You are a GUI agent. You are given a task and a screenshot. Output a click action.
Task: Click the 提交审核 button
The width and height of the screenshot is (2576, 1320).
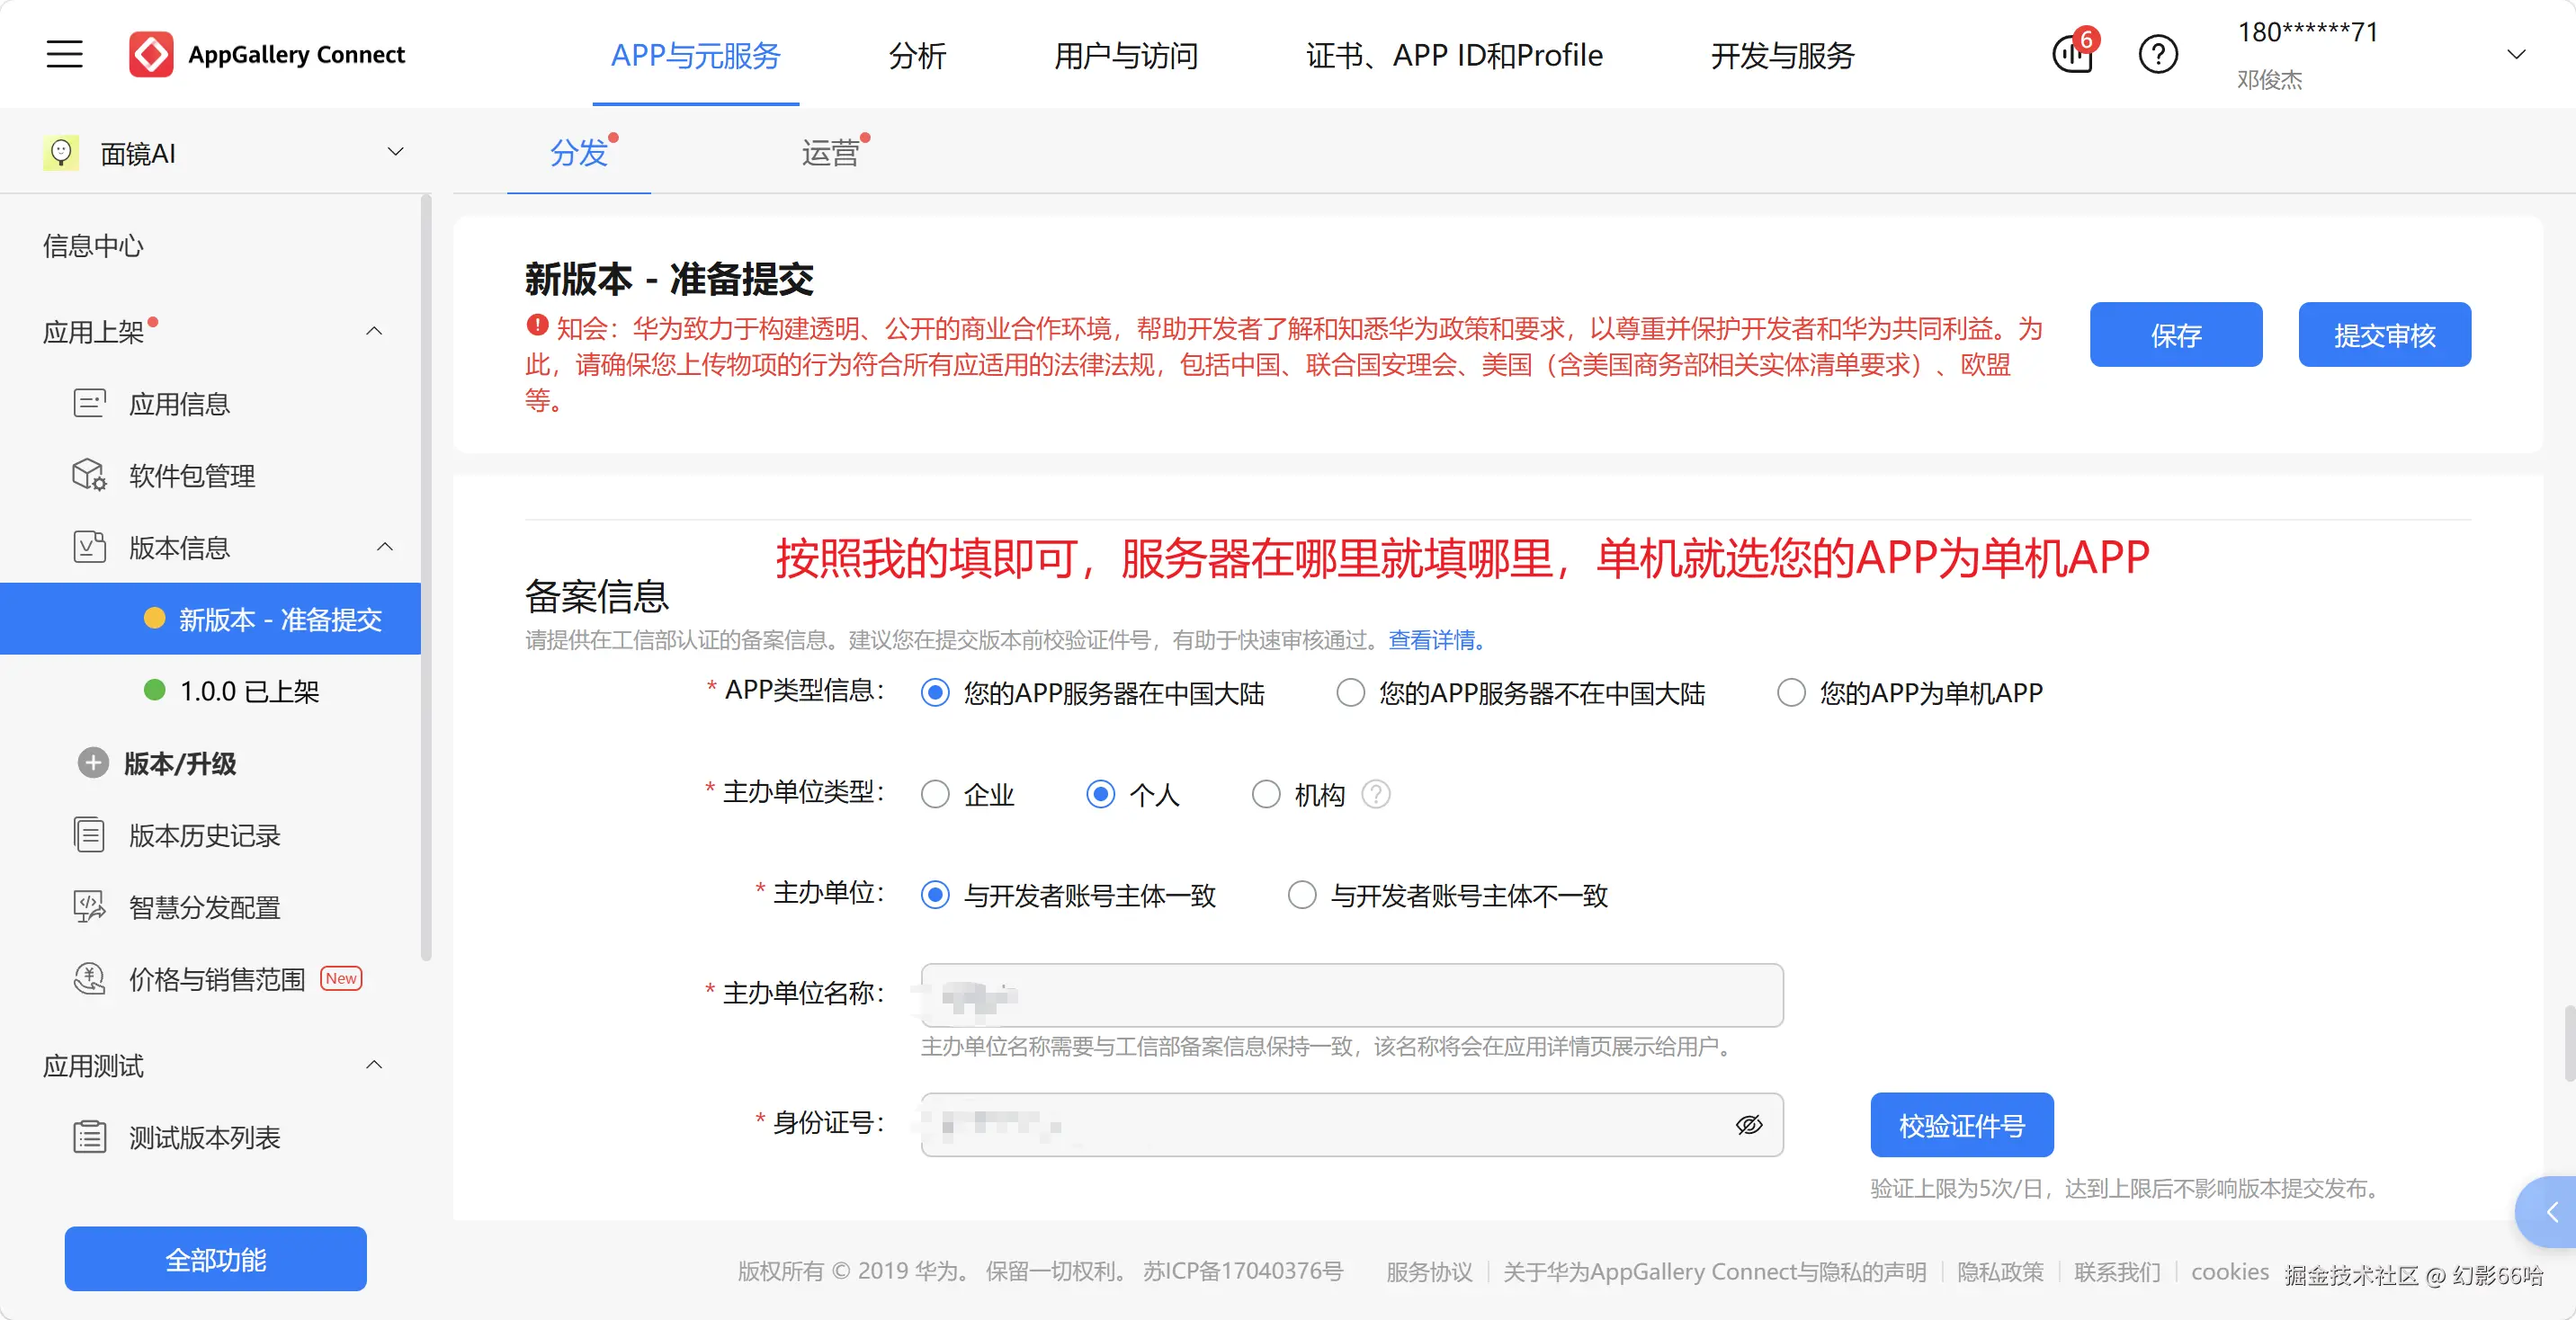pyautogui.click(x=2385, y=335)
